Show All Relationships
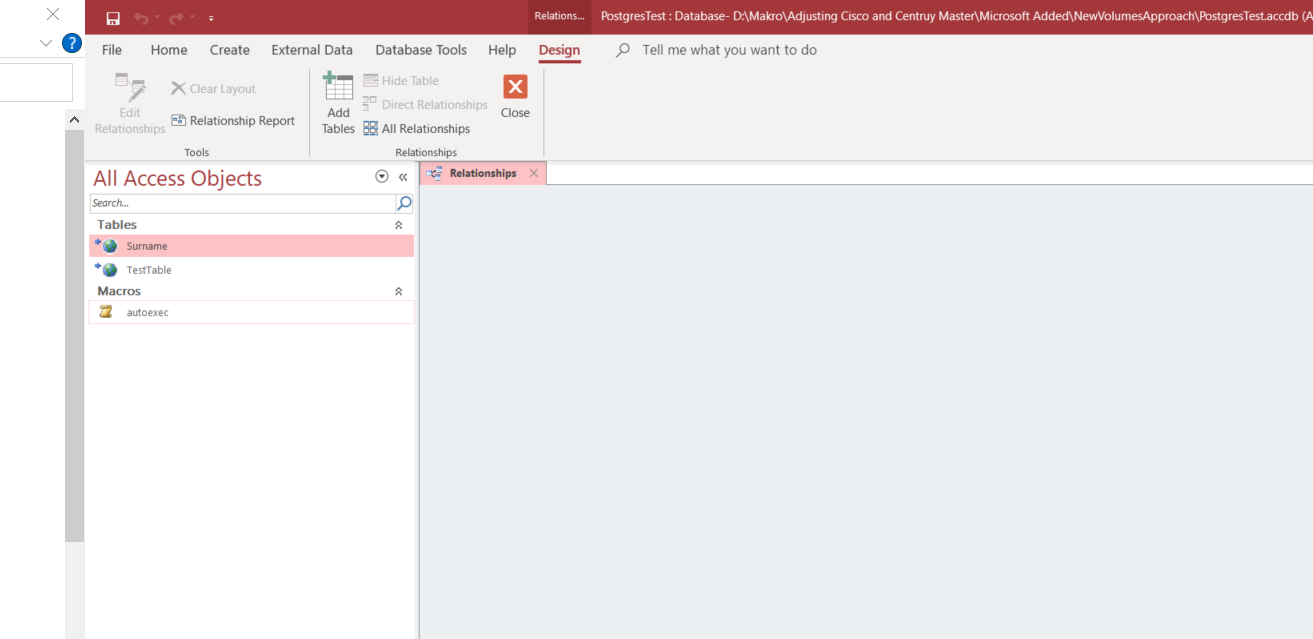Image resolution: width=1313 pixels, height=639 pixels. click(x=416, y=129)
